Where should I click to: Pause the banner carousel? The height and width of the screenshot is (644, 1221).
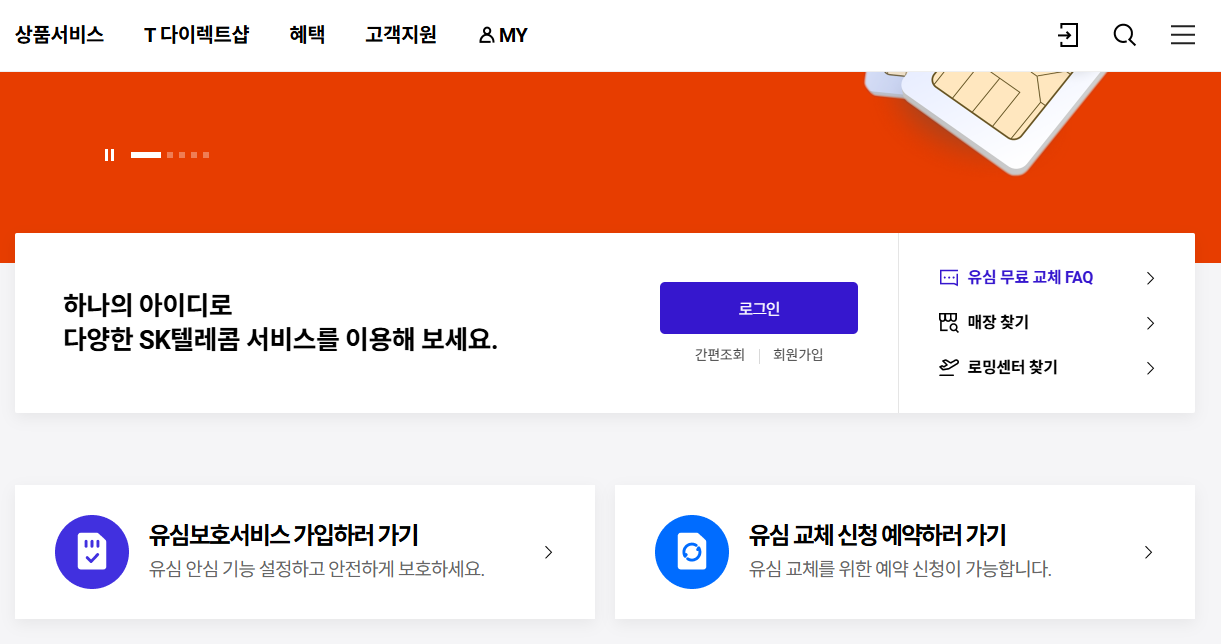[110, 155]
